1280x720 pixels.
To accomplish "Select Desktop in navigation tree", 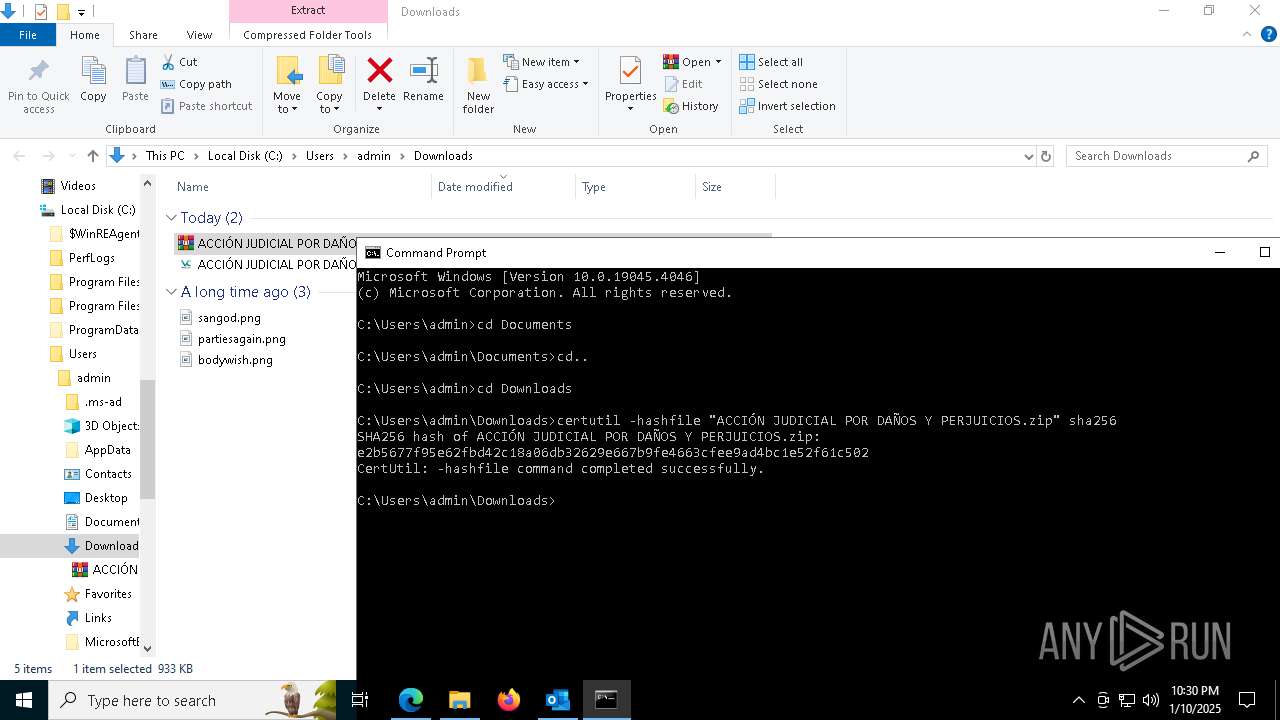I will pos(106,498).
